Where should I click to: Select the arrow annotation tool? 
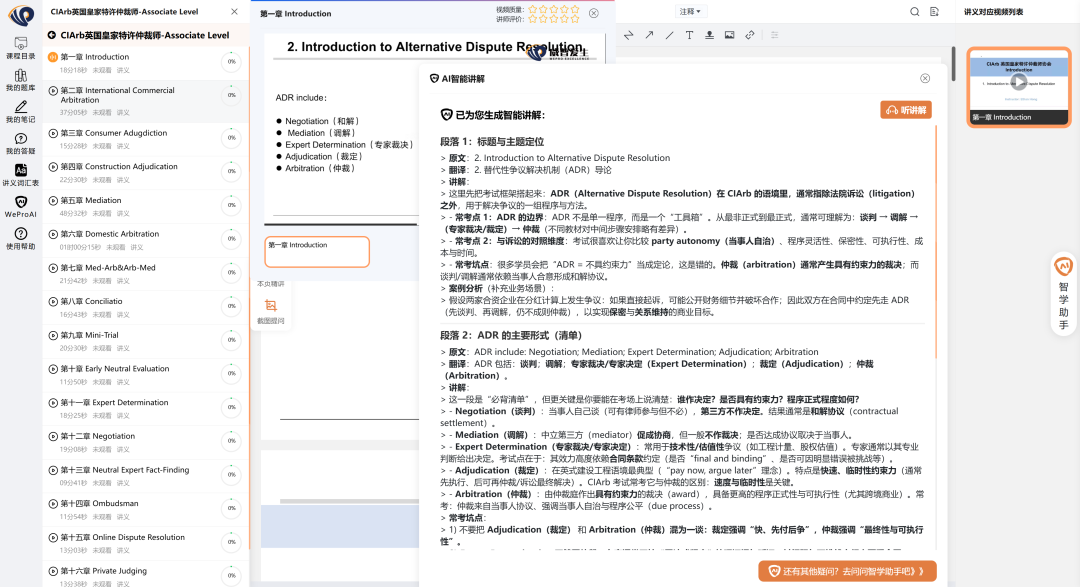click(649, 35)
